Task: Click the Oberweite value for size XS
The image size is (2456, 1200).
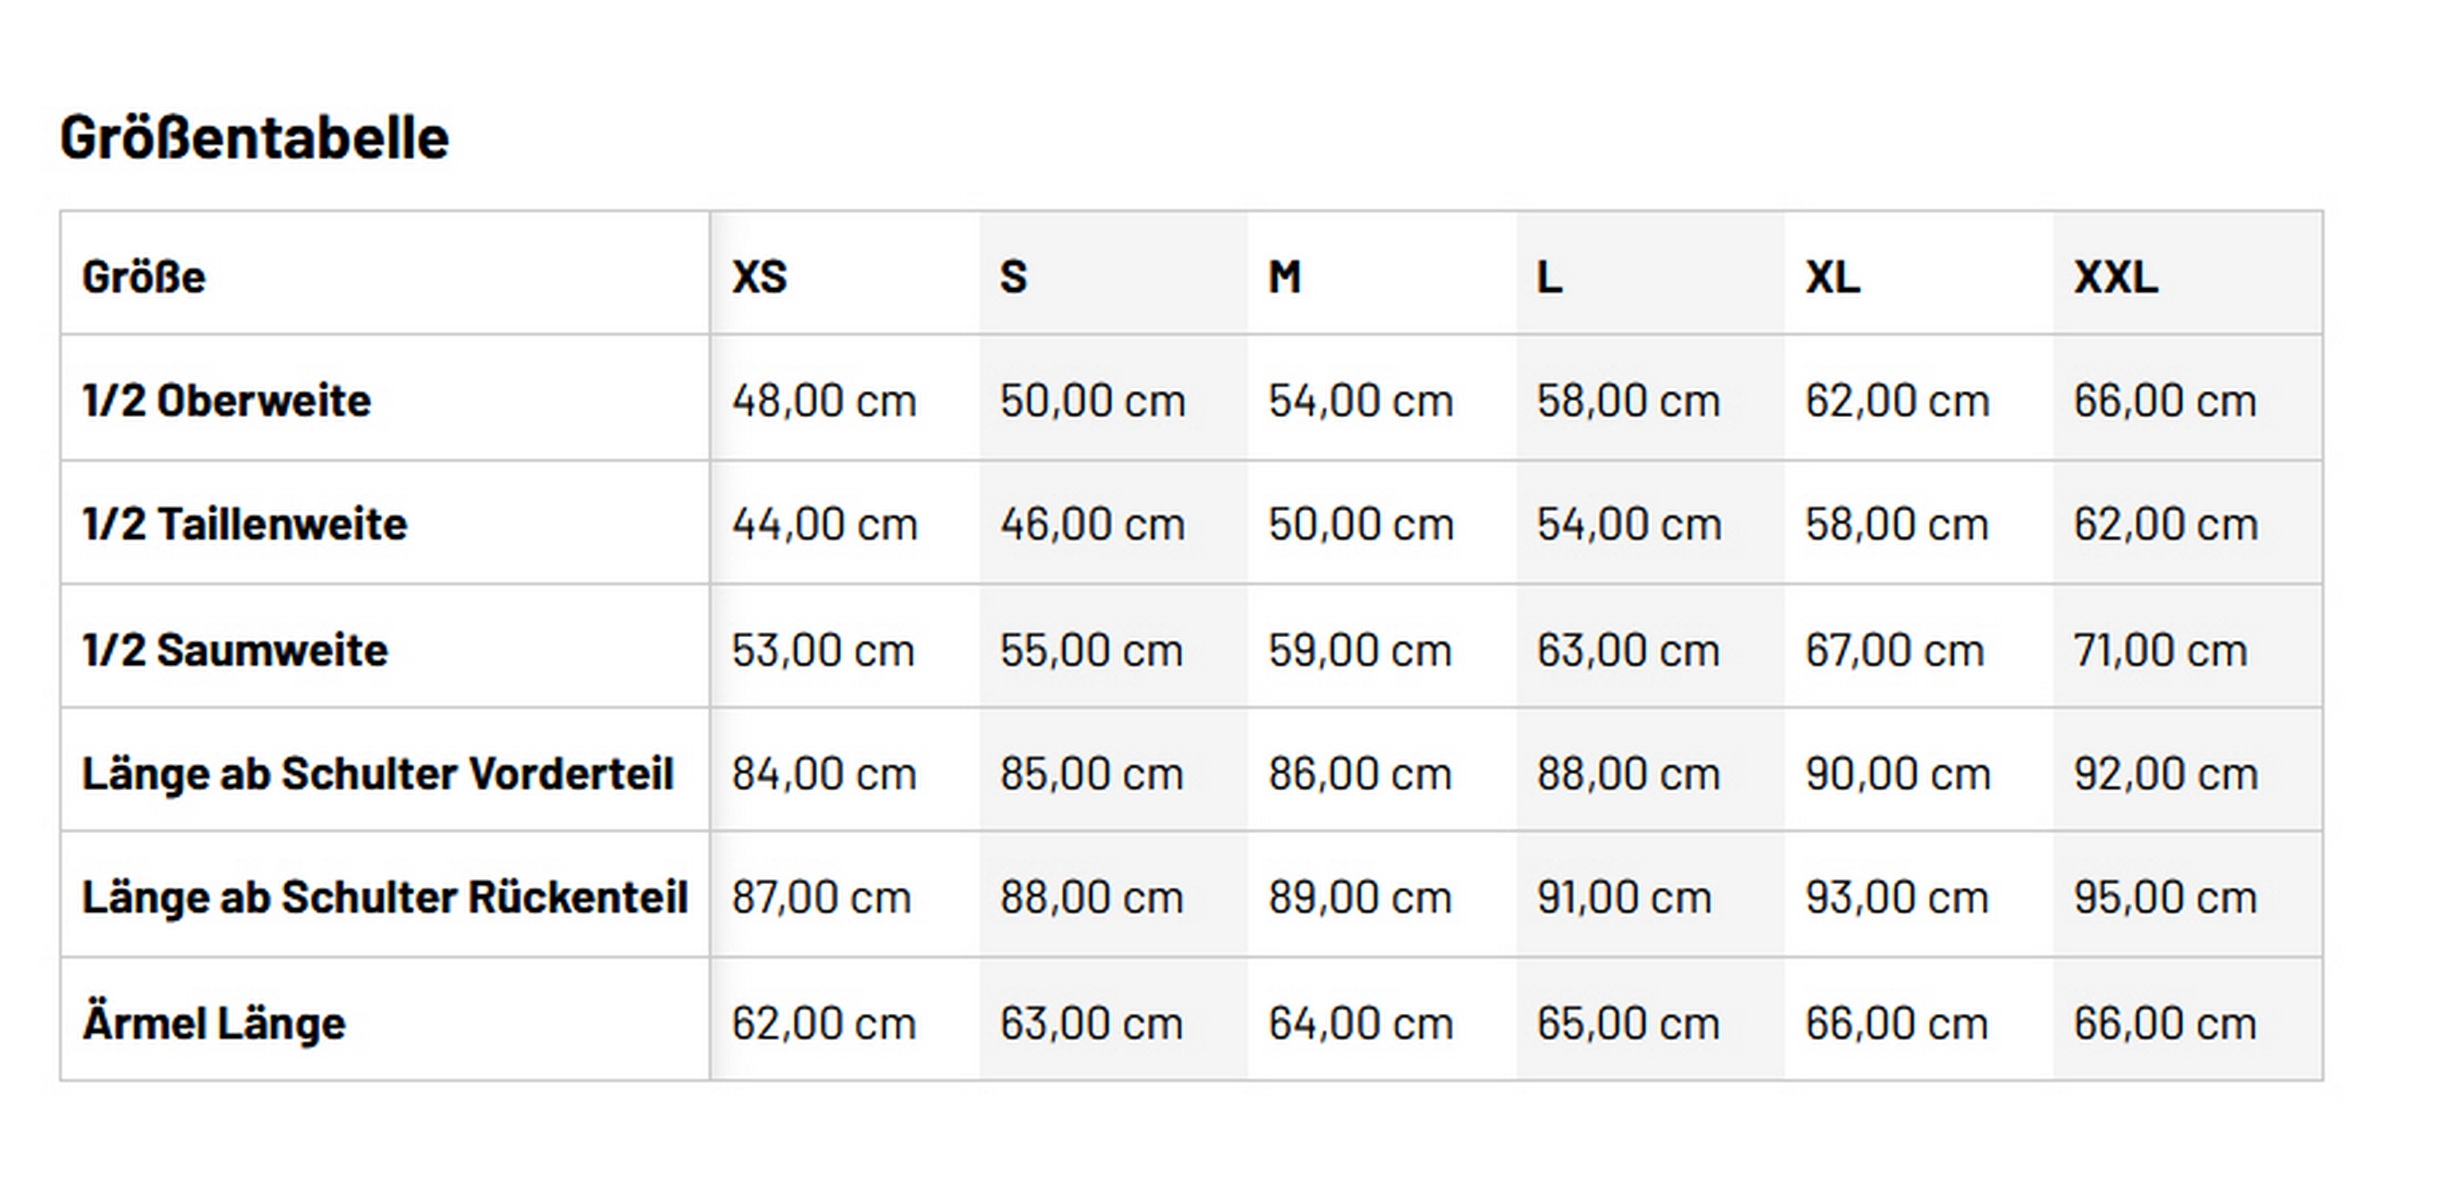Action: 824,401
